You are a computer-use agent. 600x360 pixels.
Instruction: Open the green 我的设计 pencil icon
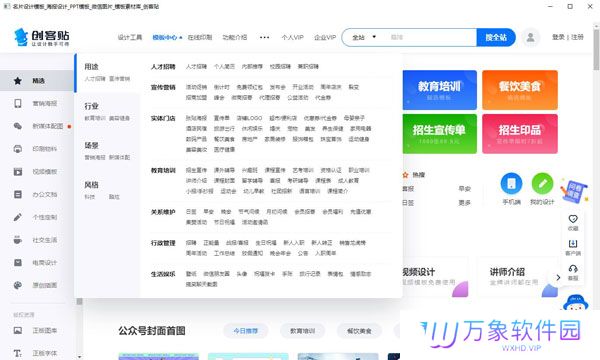tap(542, 184)
